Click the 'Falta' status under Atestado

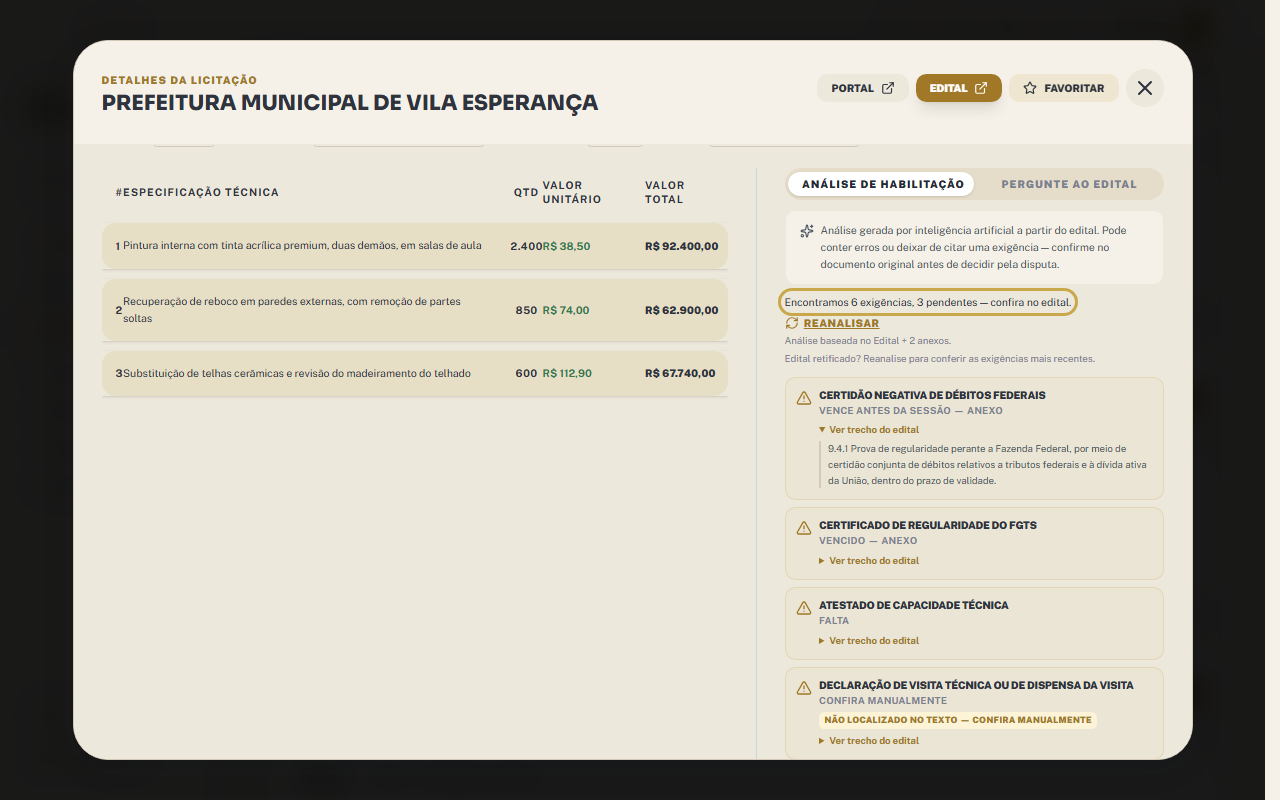[834, 621]
